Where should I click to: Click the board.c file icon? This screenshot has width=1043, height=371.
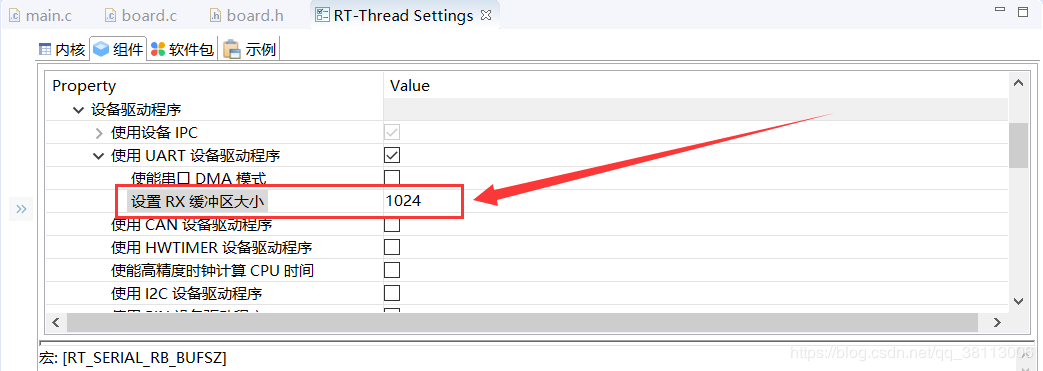pos(111,15)
